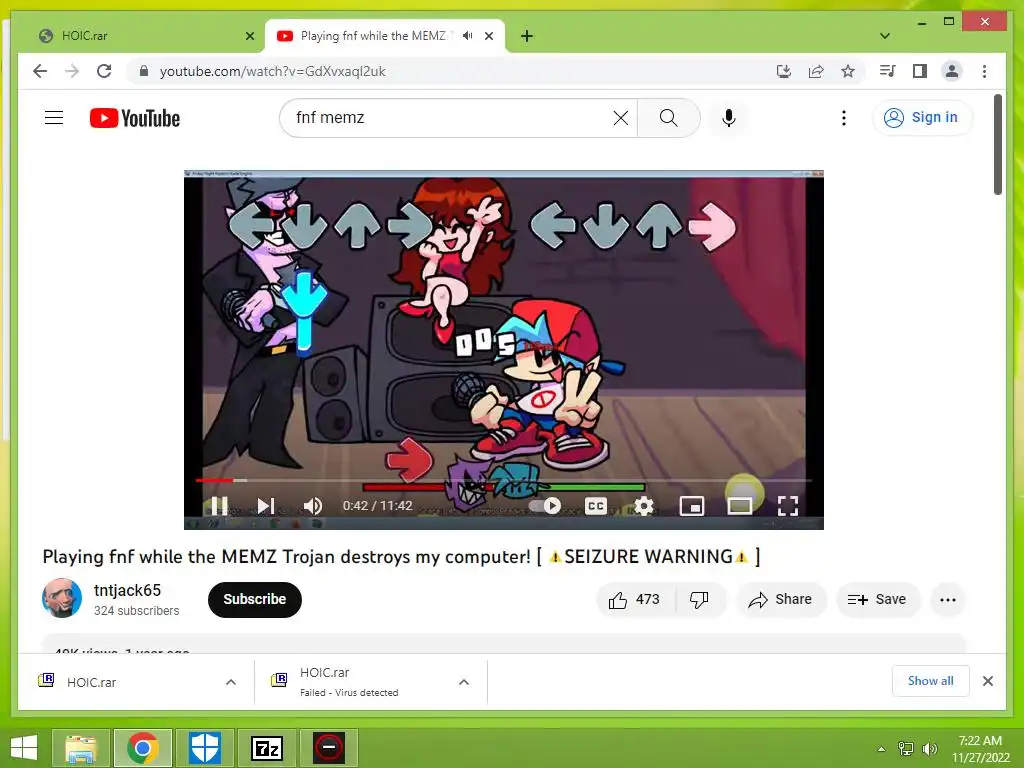Viewport: 1024px width, 768px height.
Task: Expand options for first HOIC.rar download
Action: [x=231, y=682]
